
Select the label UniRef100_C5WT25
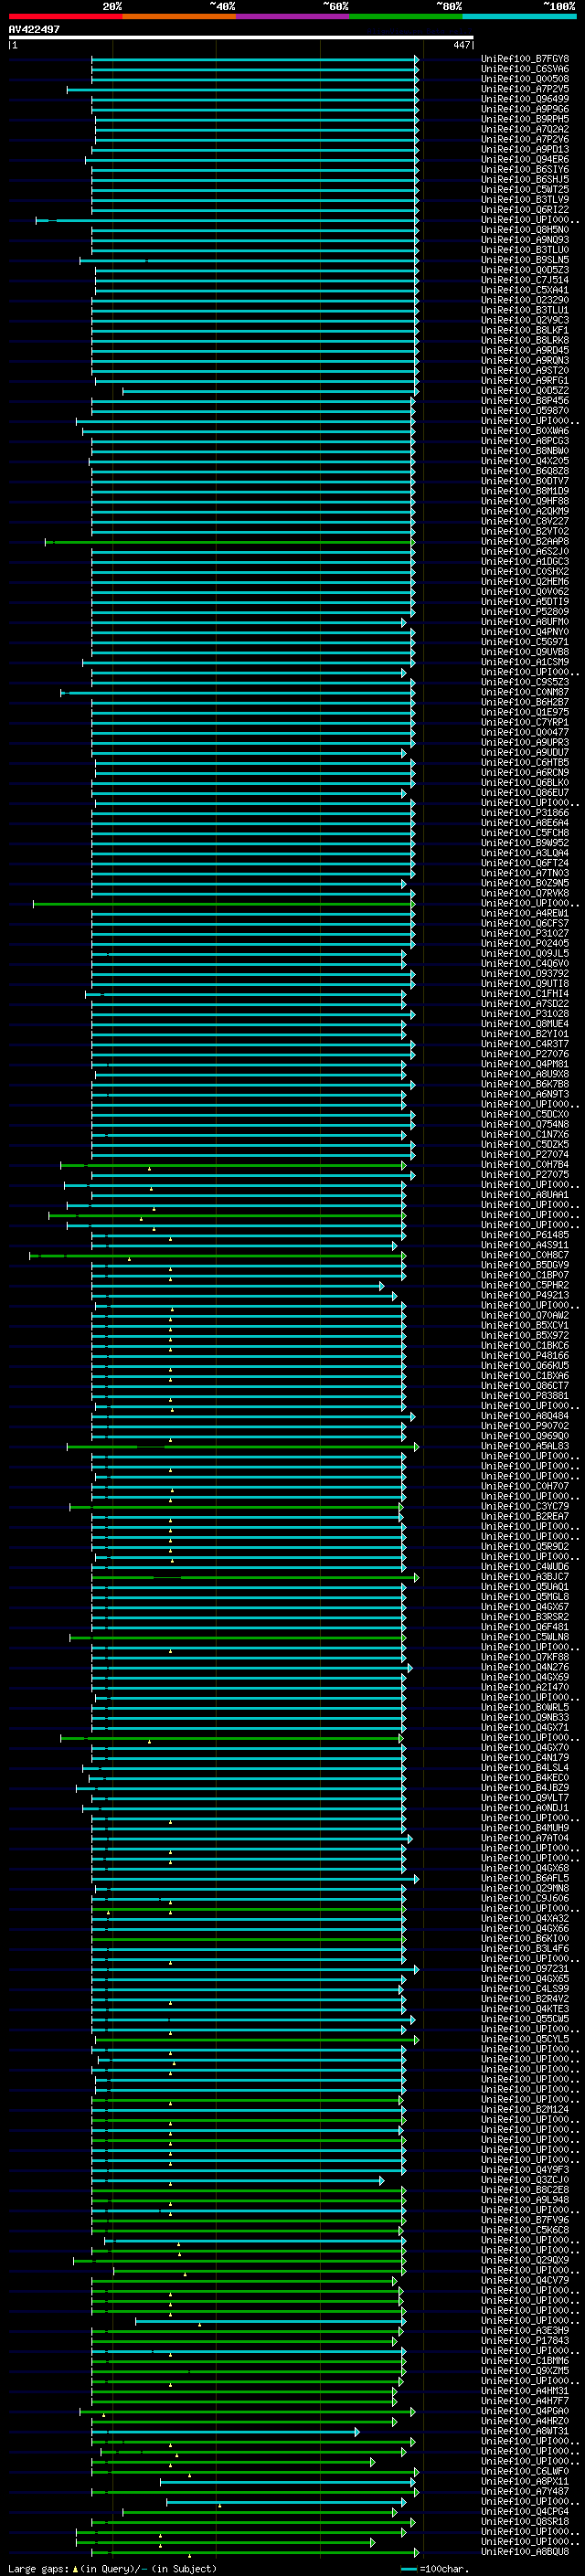pos(525,190)
